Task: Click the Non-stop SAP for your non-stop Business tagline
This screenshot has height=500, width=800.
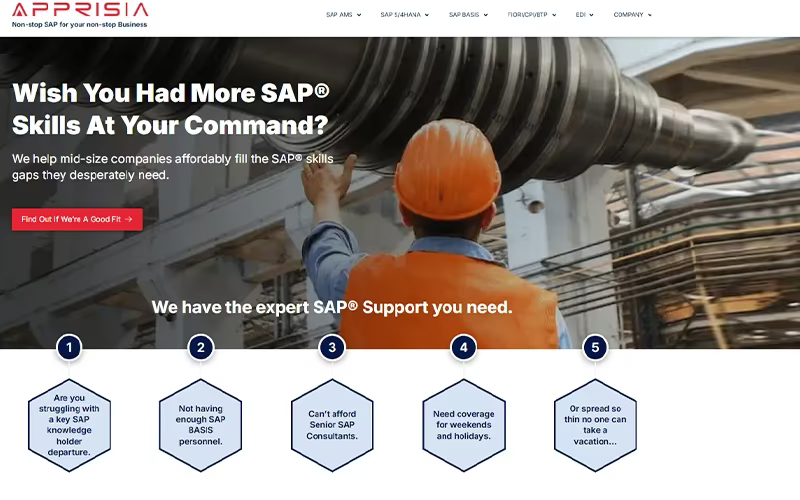Action: pos(80,24)
